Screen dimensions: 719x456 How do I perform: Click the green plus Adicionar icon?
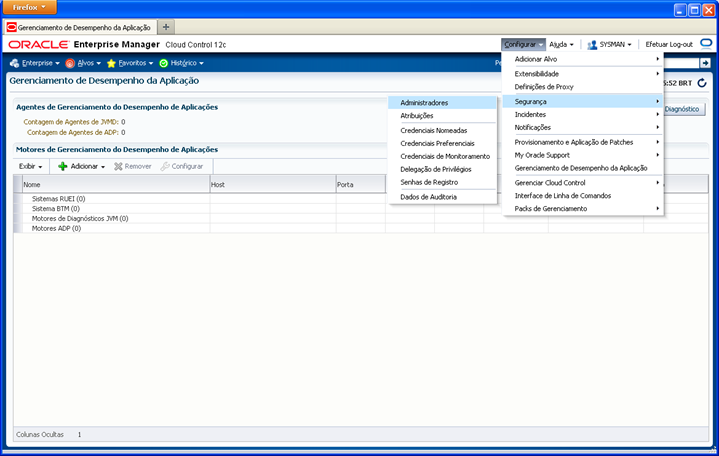[63, 166]
